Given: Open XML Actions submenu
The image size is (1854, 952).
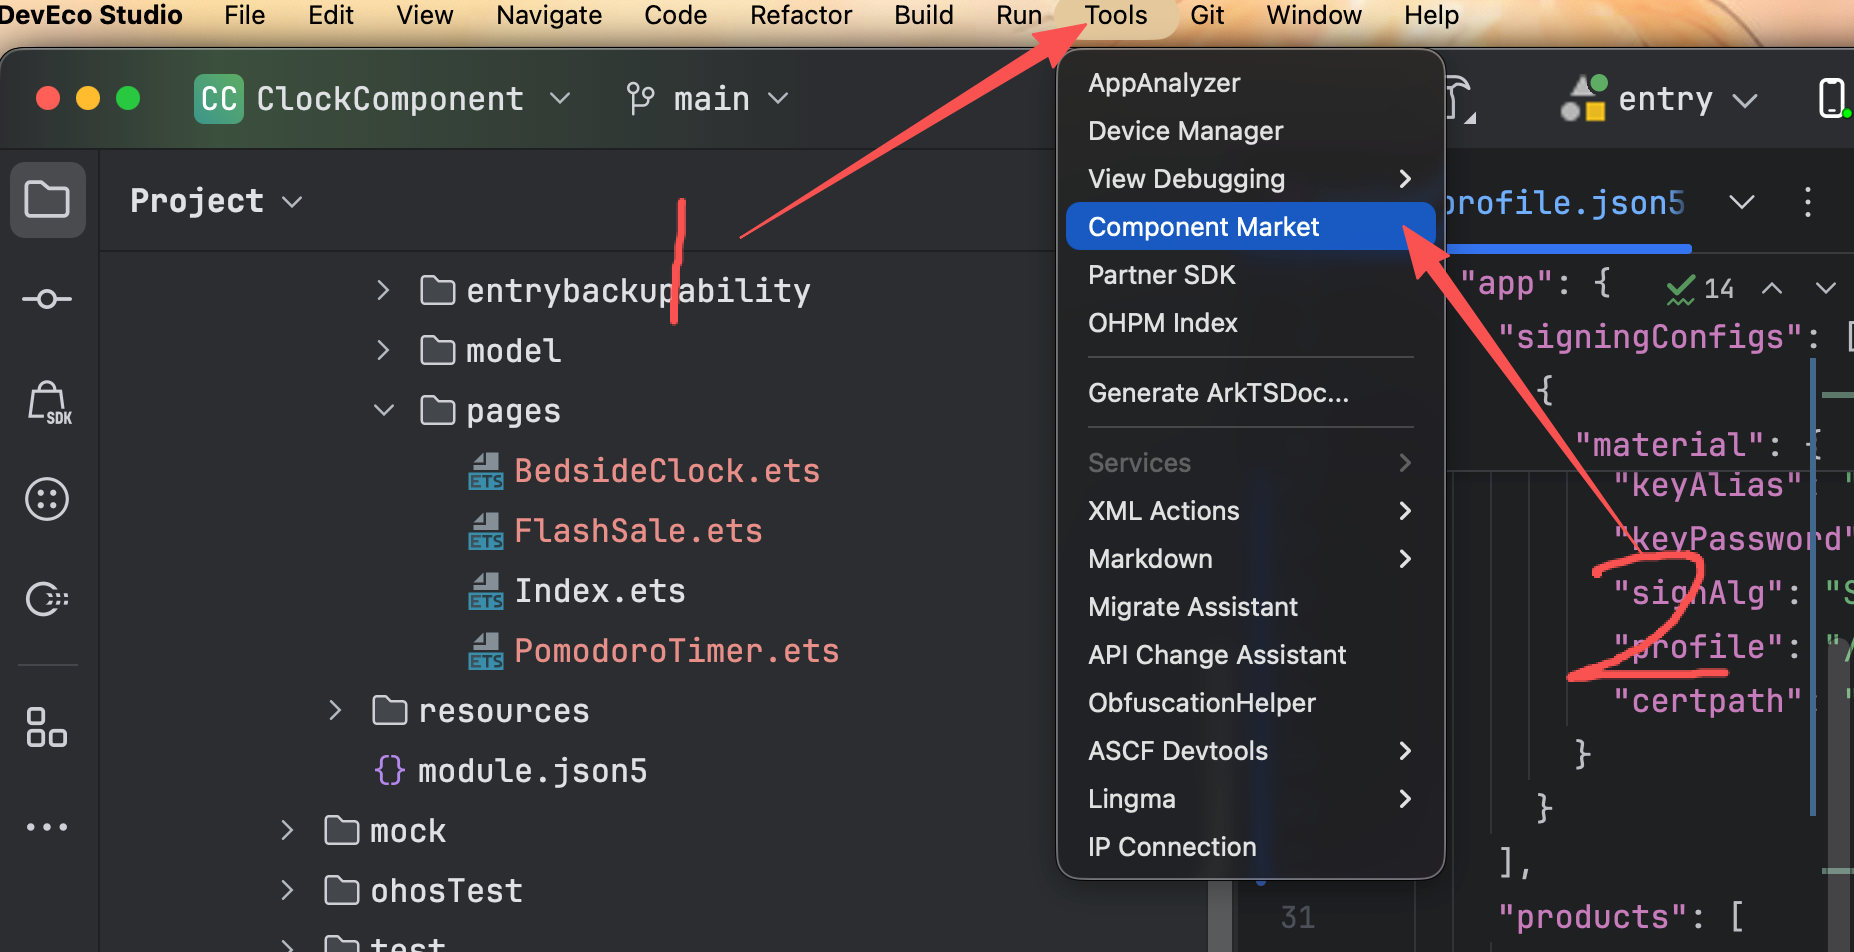Looking at the screenshot, I should [1251, 511].
